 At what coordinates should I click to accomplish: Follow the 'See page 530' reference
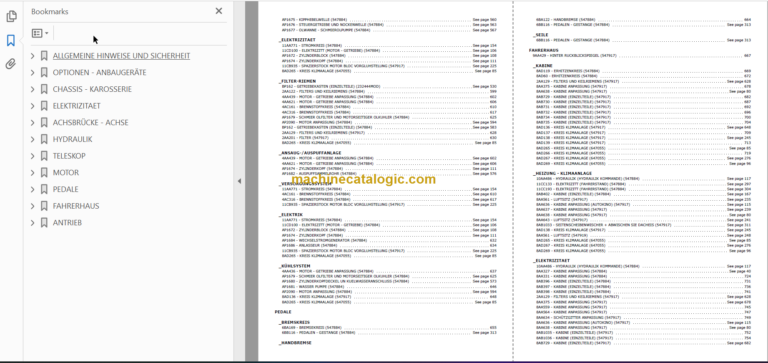click(484, 86)
